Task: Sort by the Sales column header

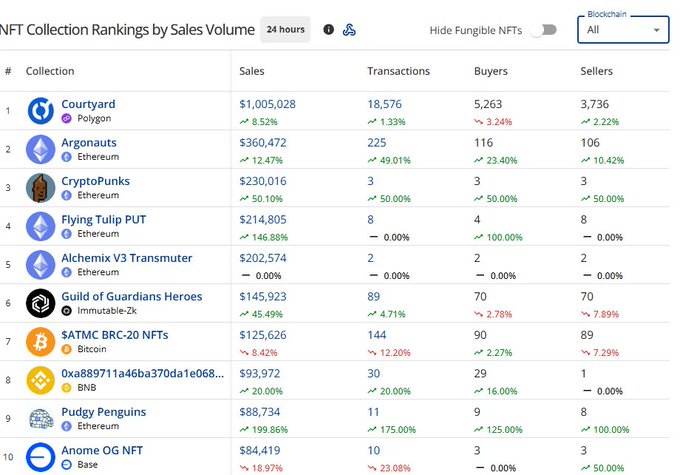Action: (x=252, y=71)
